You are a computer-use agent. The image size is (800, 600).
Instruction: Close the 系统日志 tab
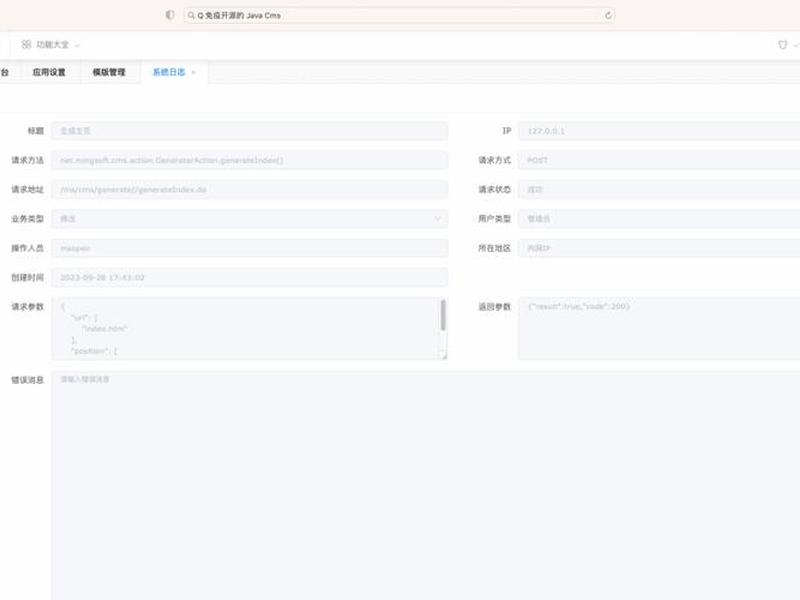[x=193, y=72]
